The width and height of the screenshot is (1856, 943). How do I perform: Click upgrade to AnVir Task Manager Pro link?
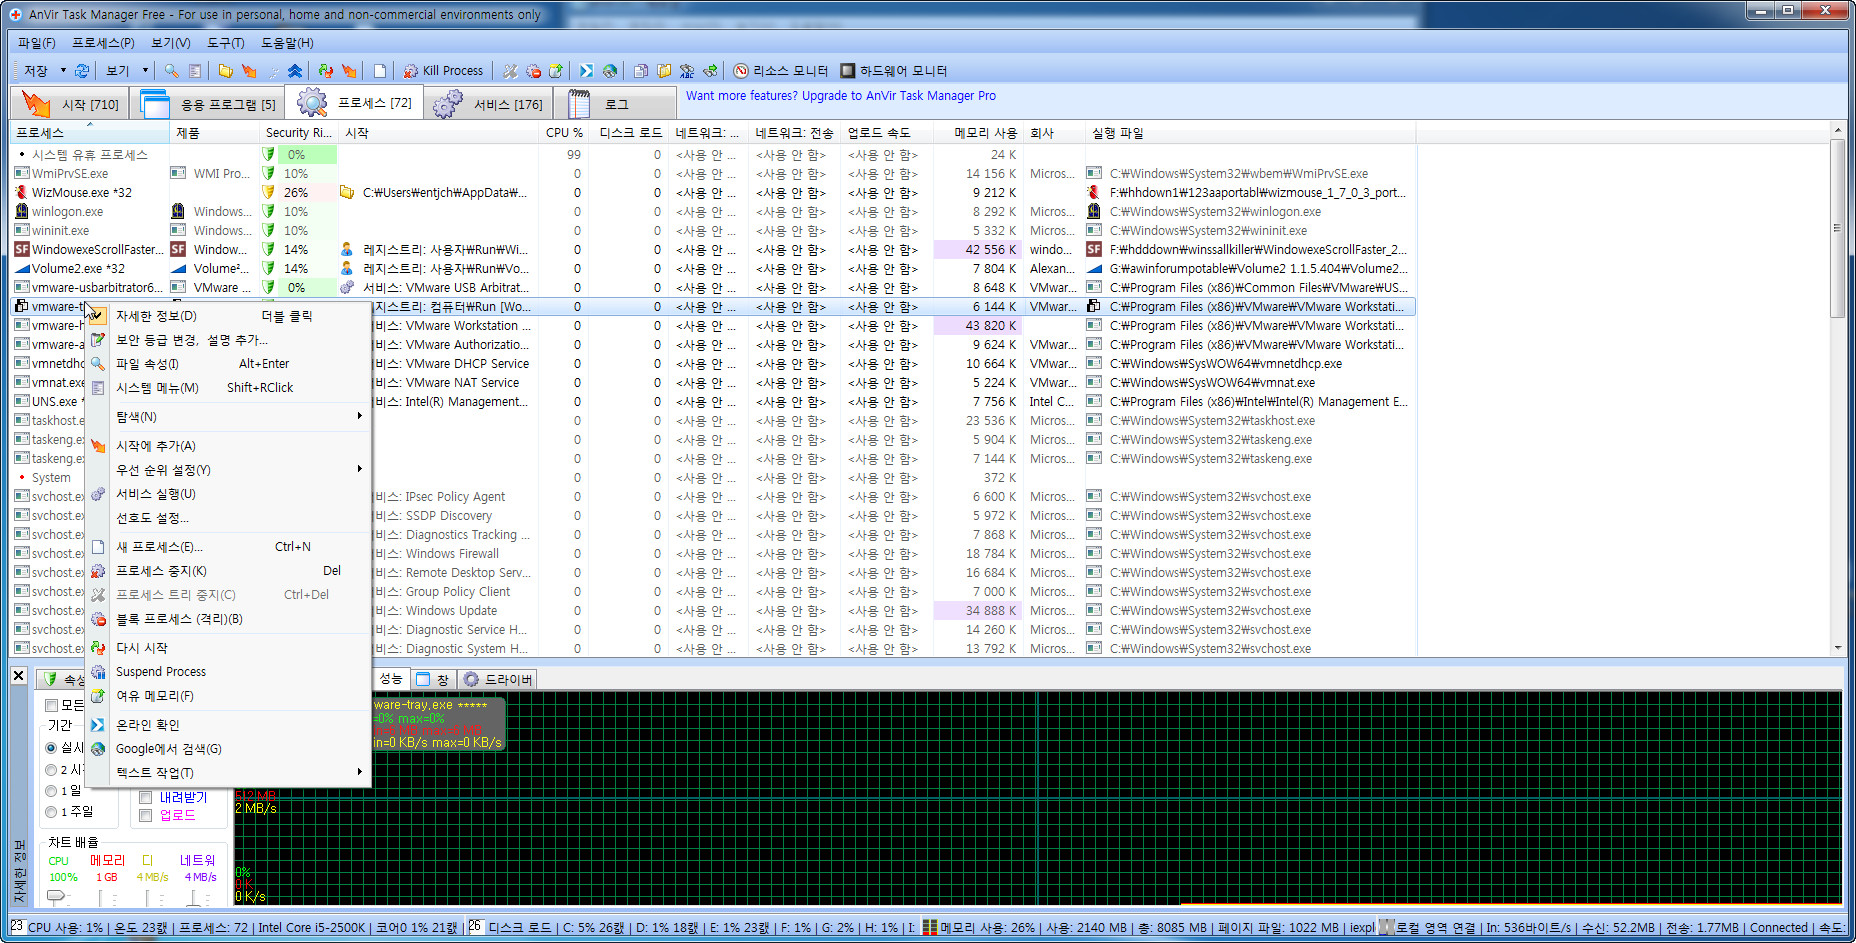tap(840, 96)
